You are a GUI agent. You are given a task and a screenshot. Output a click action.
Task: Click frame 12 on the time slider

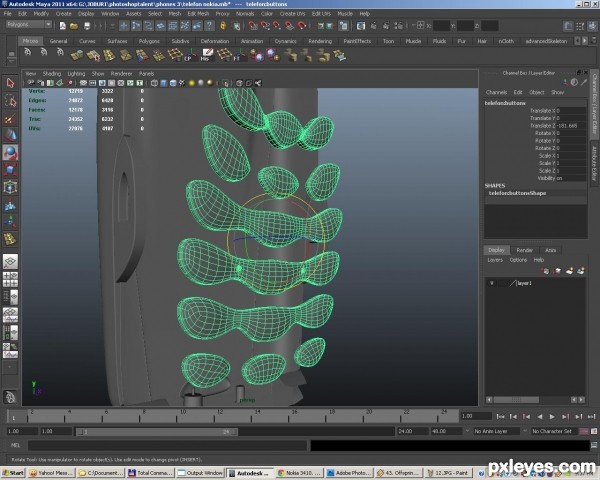(220, 416)
